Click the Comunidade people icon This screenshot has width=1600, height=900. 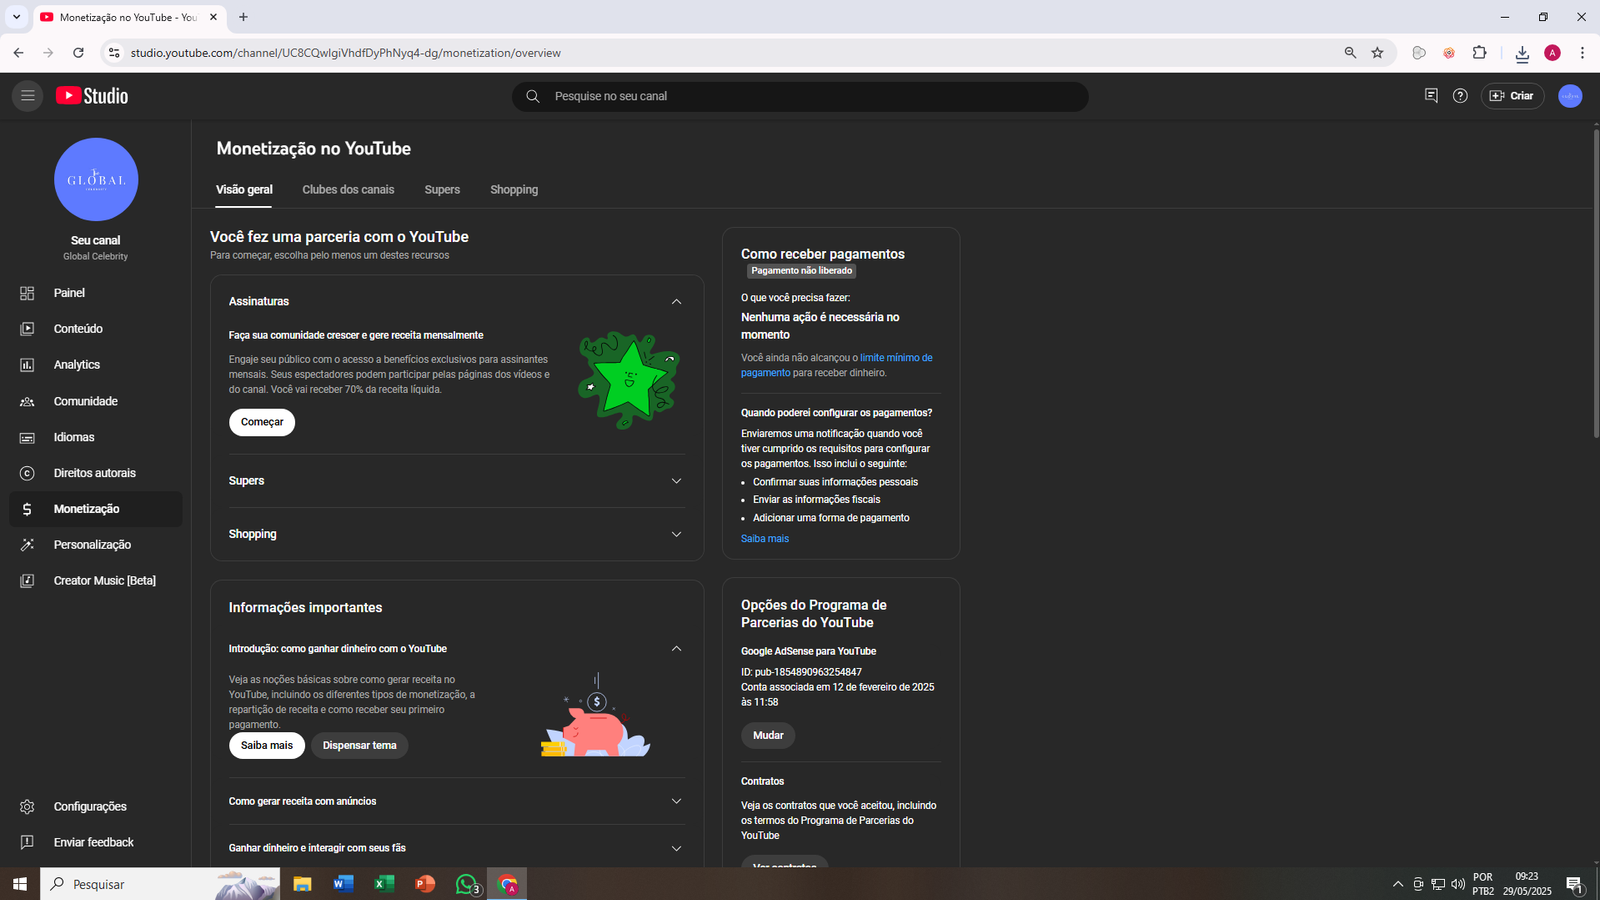[x=27, y=401]
